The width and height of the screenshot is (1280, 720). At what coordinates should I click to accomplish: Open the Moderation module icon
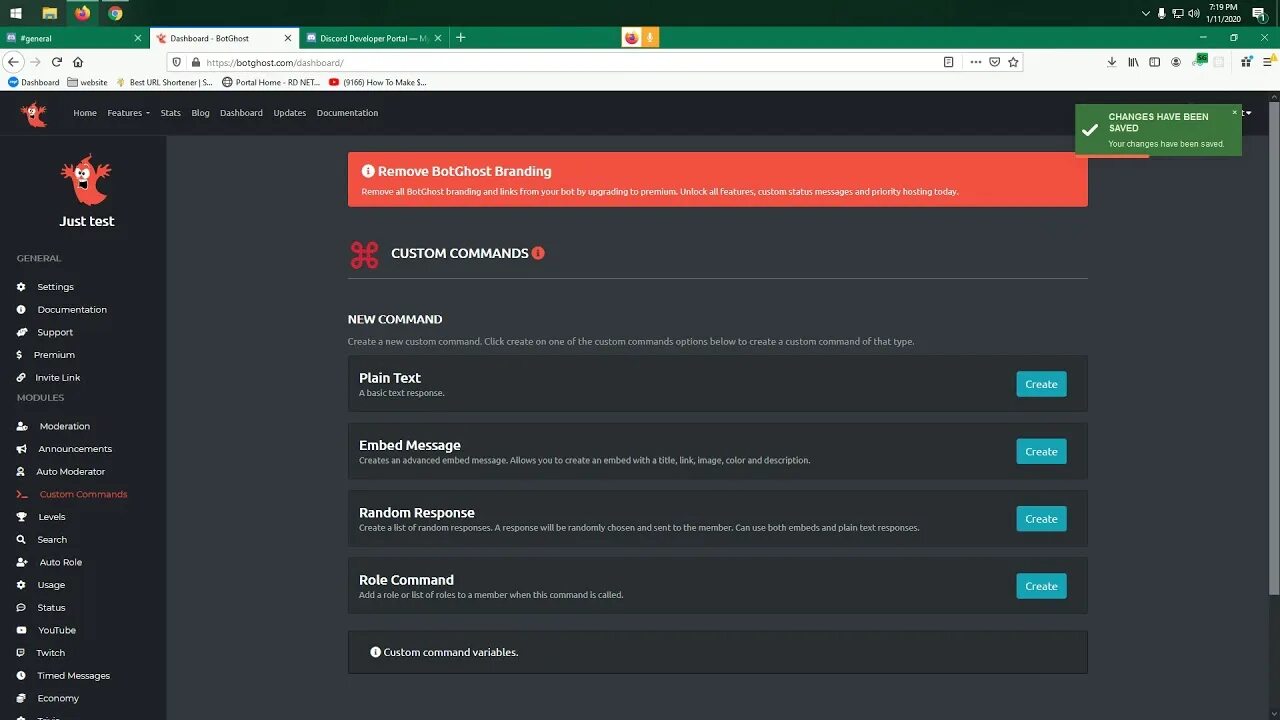click(22, 426)
